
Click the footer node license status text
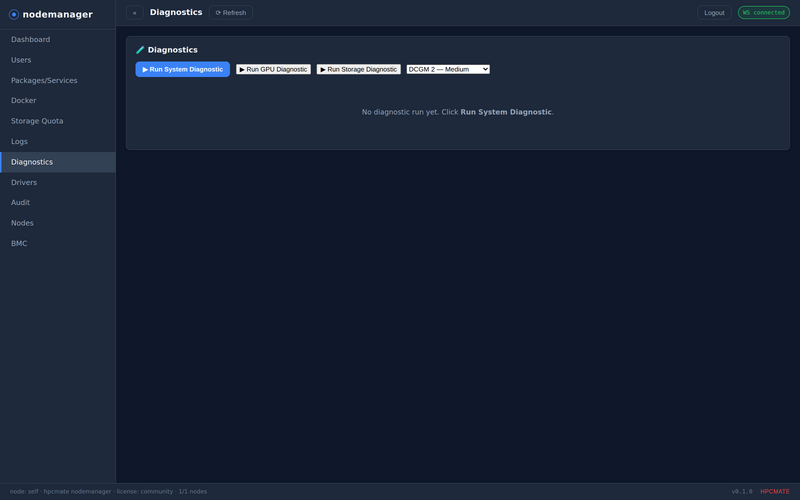[x=108, y=492]
